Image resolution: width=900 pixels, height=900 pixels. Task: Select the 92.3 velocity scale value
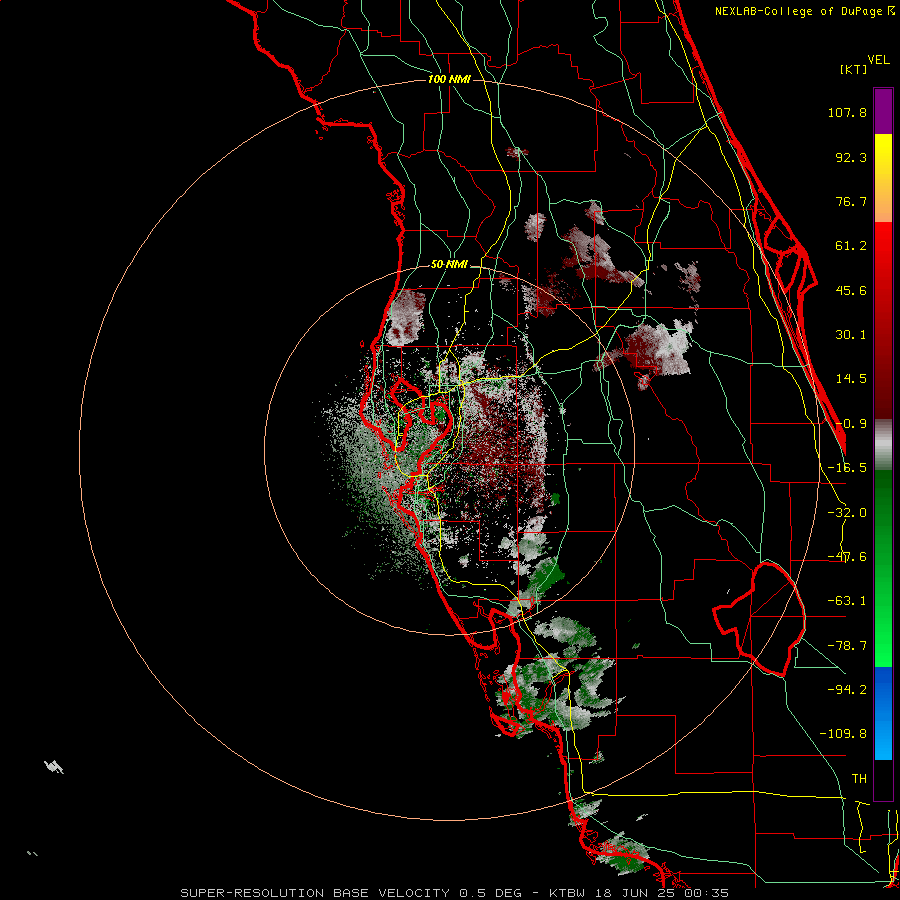click(x=851, y=157)
